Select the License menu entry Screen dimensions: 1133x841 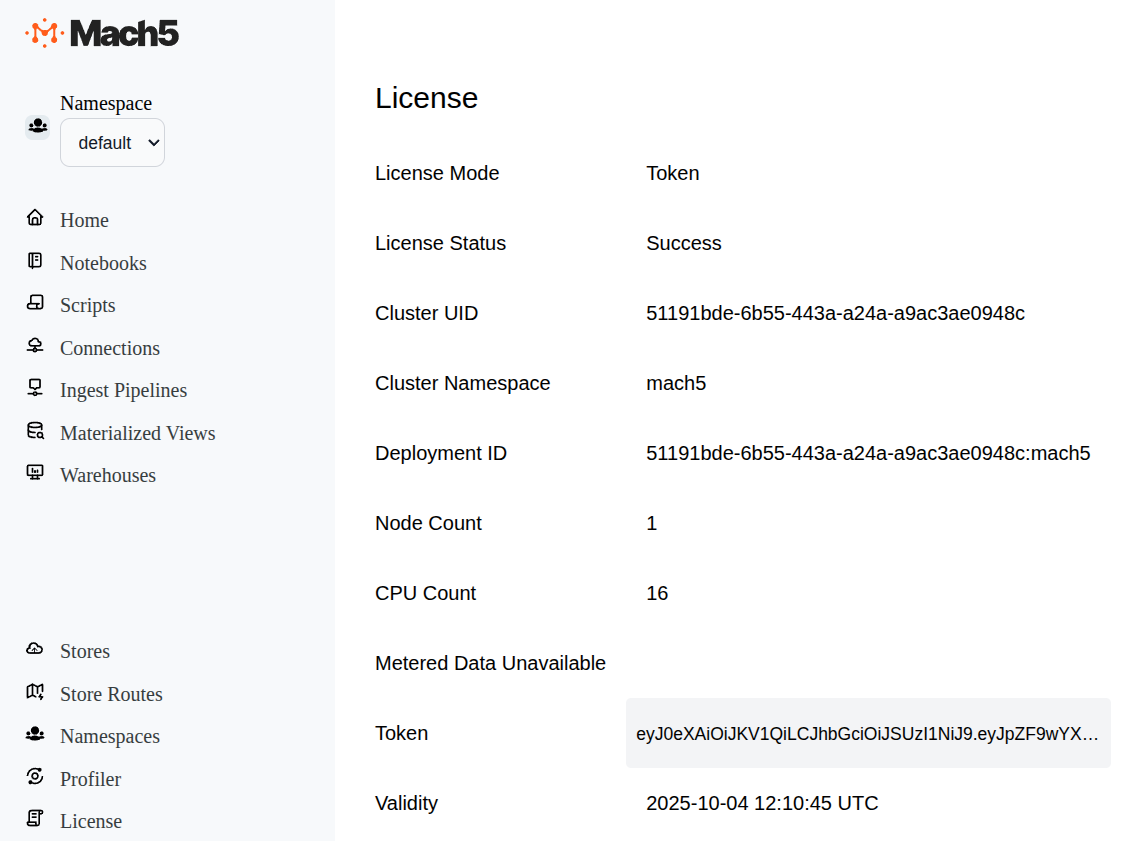point(90,821)
